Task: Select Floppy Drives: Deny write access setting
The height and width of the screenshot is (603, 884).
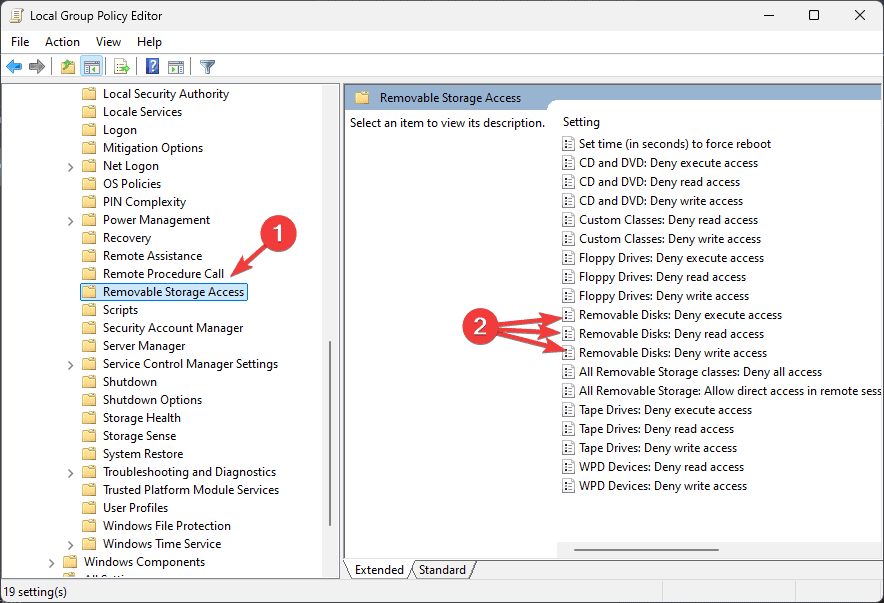Action: click(664, 296)
